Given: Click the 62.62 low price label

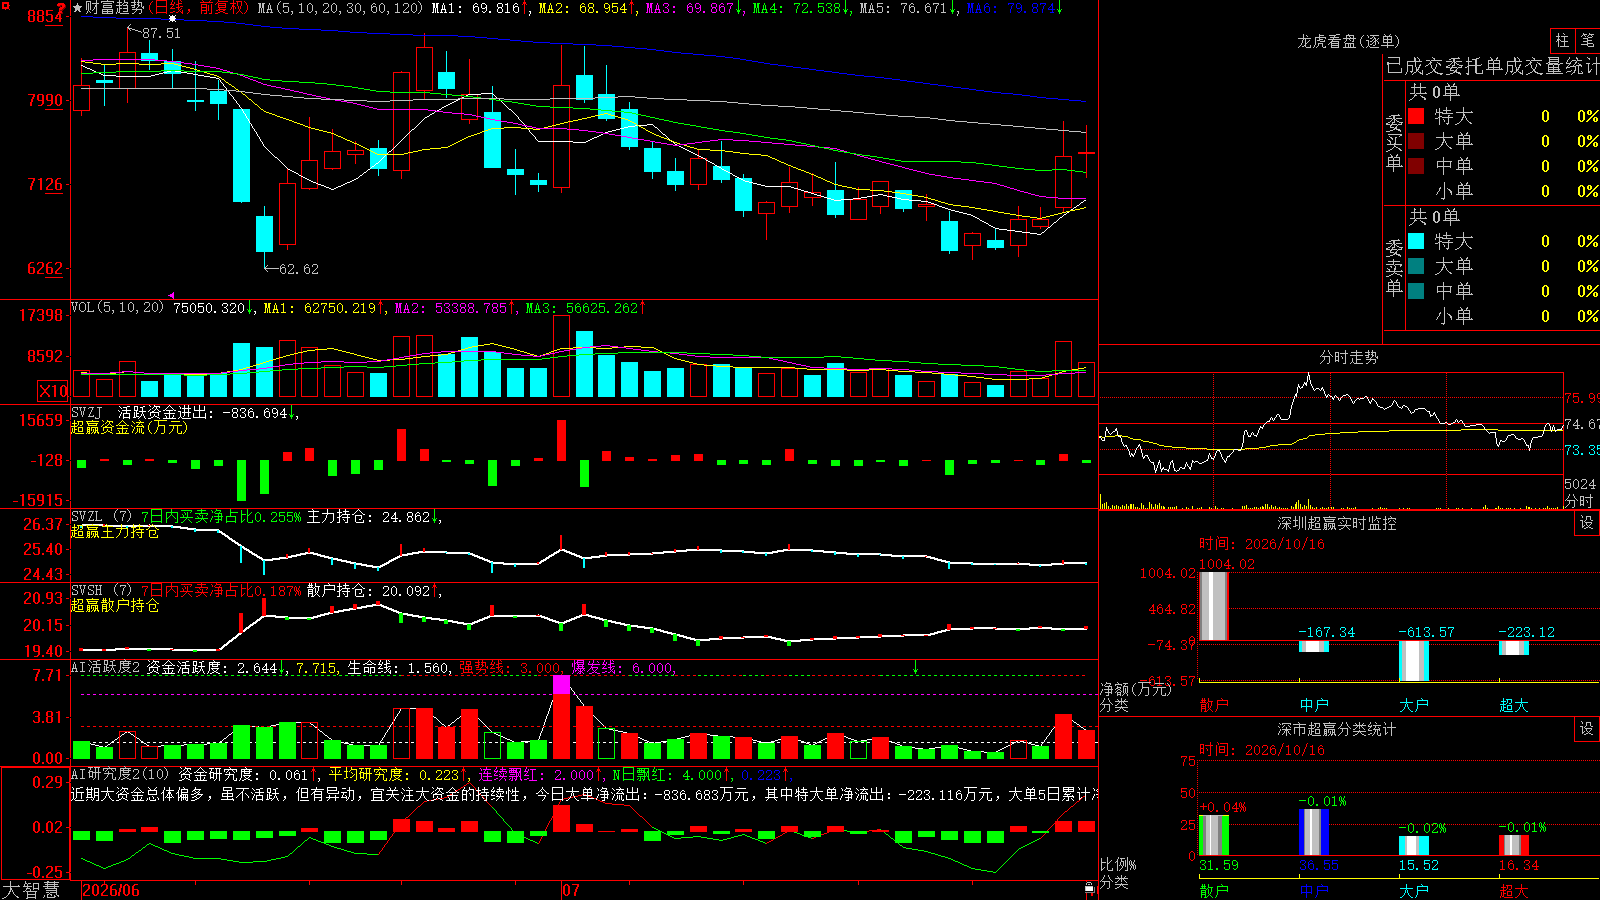Looking at the screenshot, I should (x=298, y=269).
